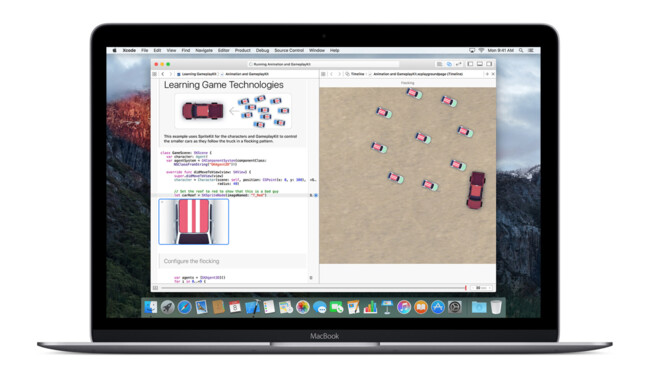Open the Downloads folder in the Dock
Screen dimensions: 660x390
479,308
